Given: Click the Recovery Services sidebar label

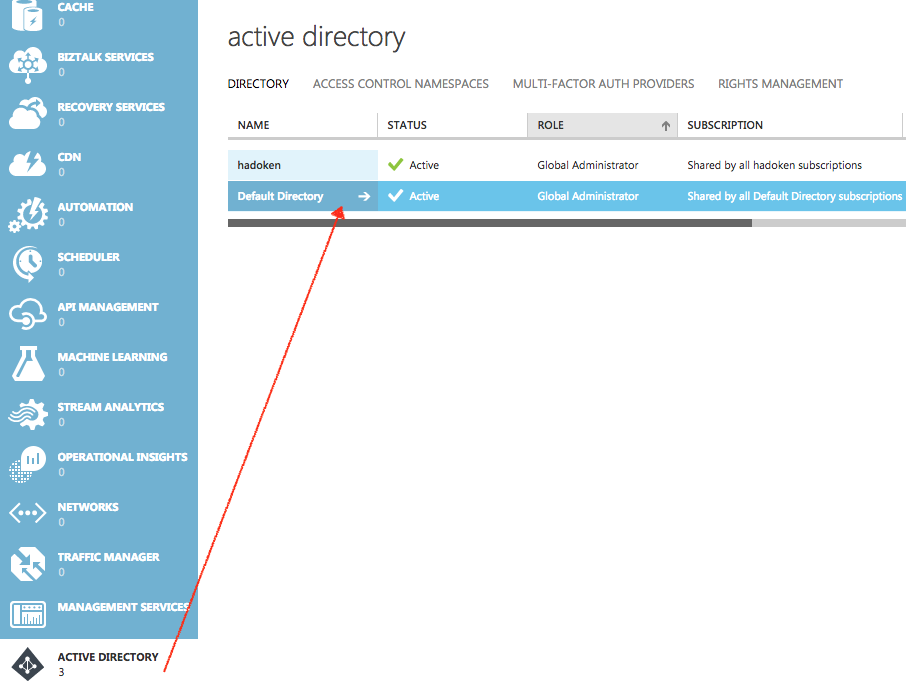Looking at the screenshot, I should [x=111, y=107].
